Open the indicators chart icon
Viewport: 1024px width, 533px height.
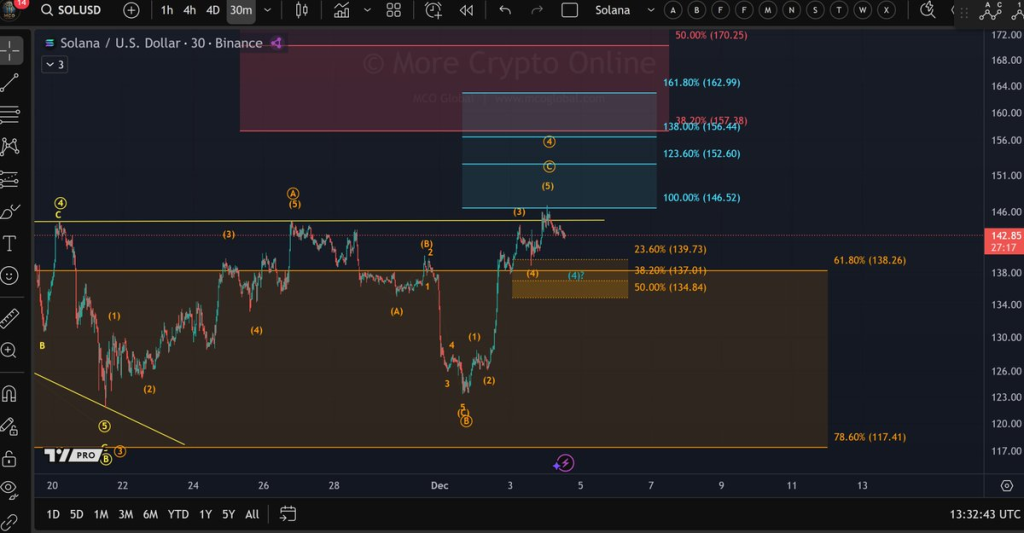click(x=342, y=10)
